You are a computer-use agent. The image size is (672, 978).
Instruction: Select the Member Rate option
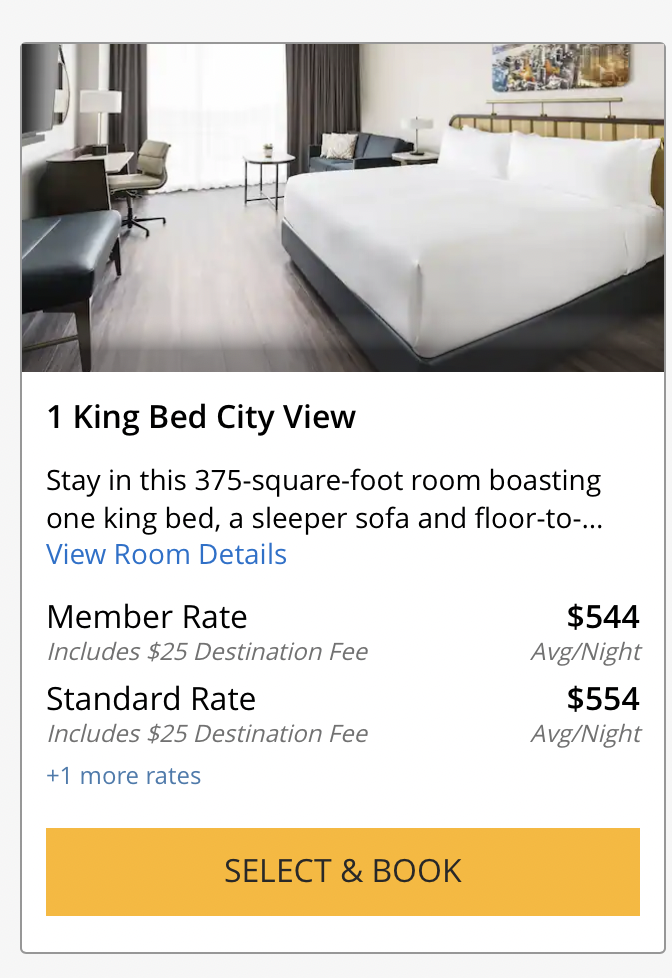146,617
